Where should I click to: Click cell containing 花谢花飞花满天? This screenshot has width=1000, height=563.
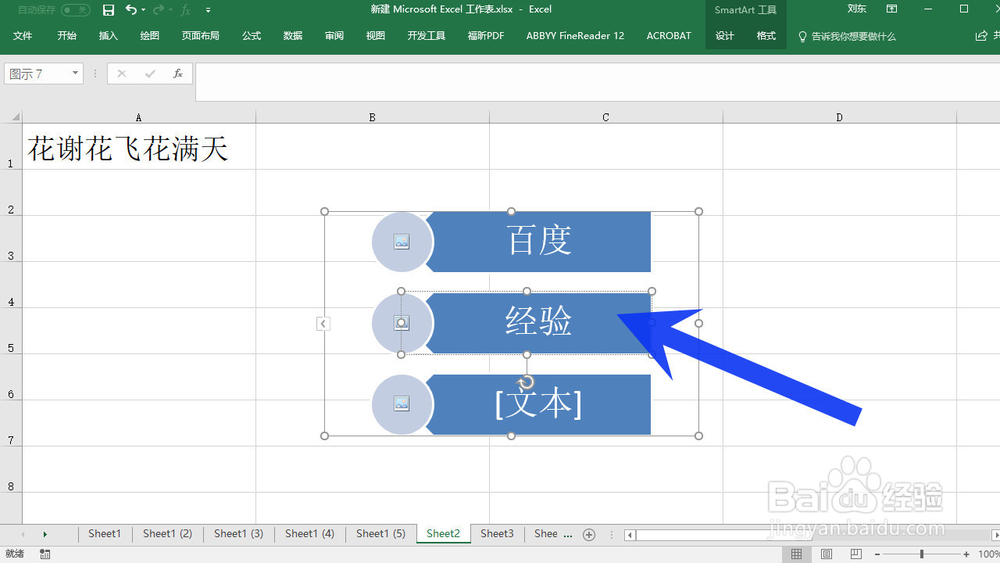(x=138, y=147)
